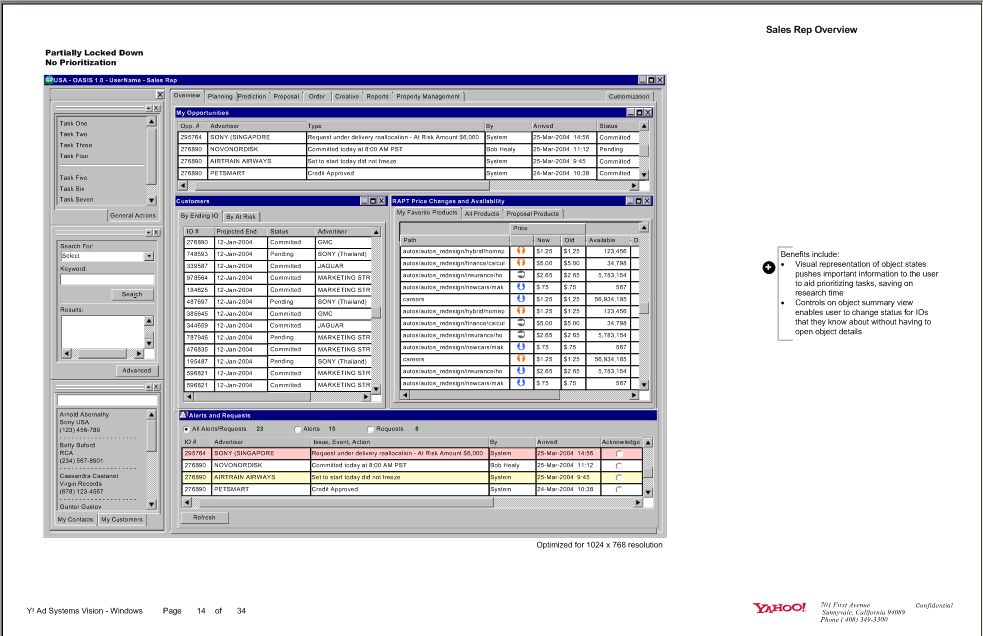Click the blue status icon on the insurance/ho row
983x636 pixels.
click(x=521, y=369)
